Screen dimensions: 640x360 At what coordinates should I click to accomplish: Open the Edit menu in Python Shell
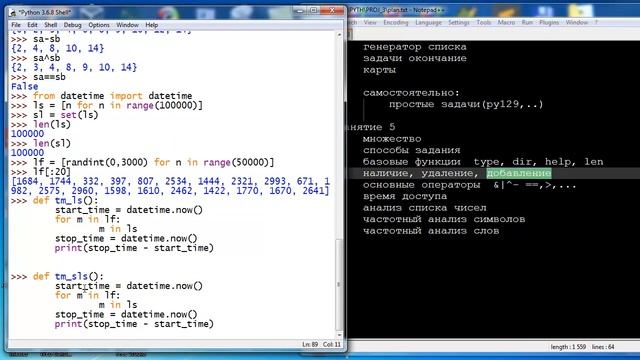tap(32, 25)
